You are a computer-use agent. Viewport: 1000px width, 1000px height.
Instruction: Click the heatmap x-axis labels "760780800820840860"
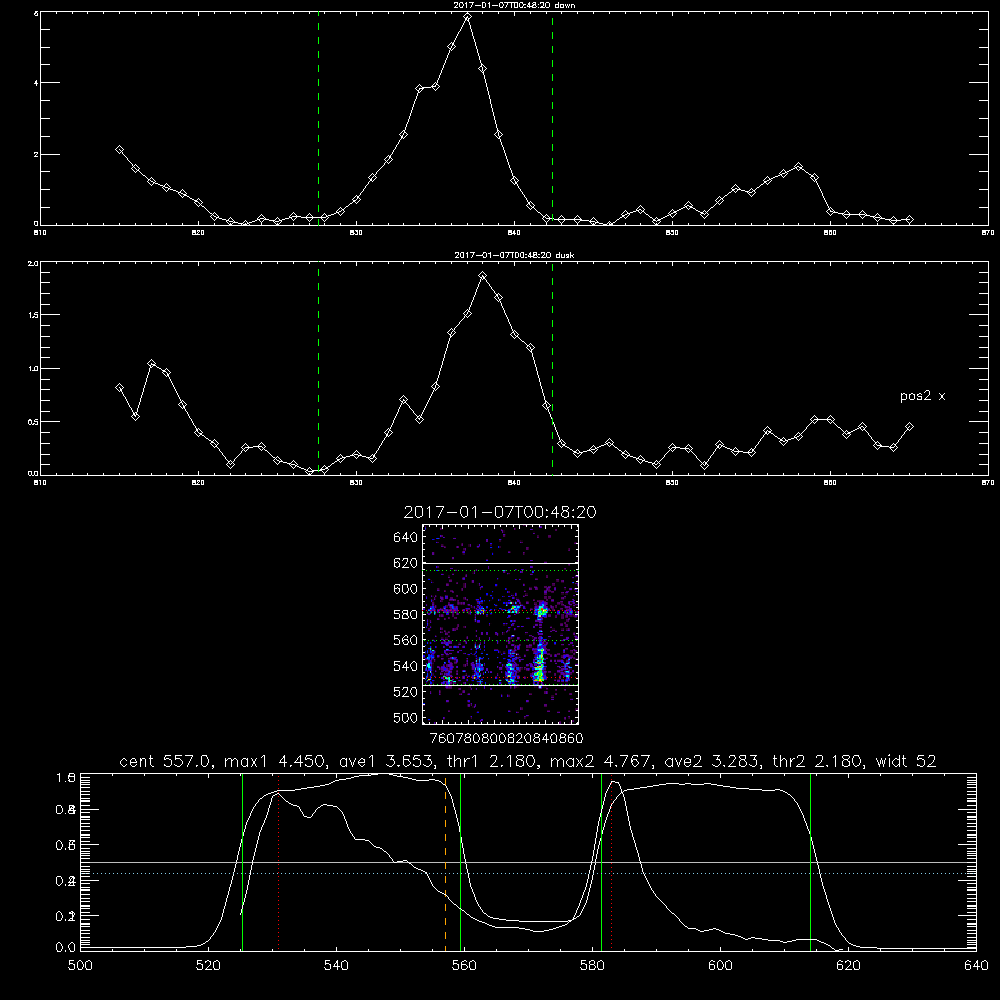coord(506,738)
